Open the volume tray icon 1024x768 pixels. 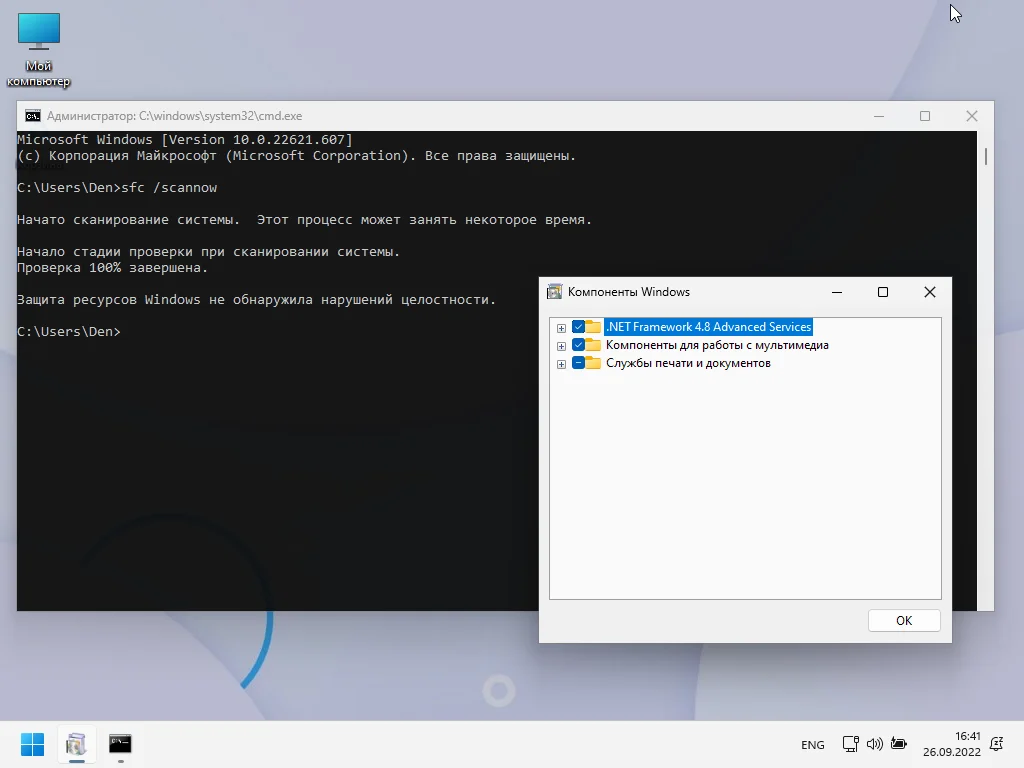pos(874,744)
